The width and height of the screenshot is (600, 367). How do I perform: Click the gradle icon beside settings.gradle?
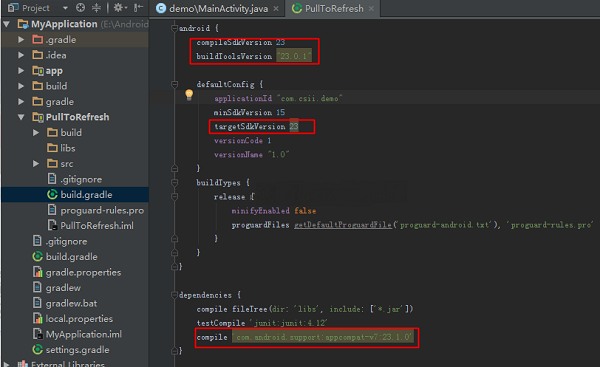tap(38, 349)
